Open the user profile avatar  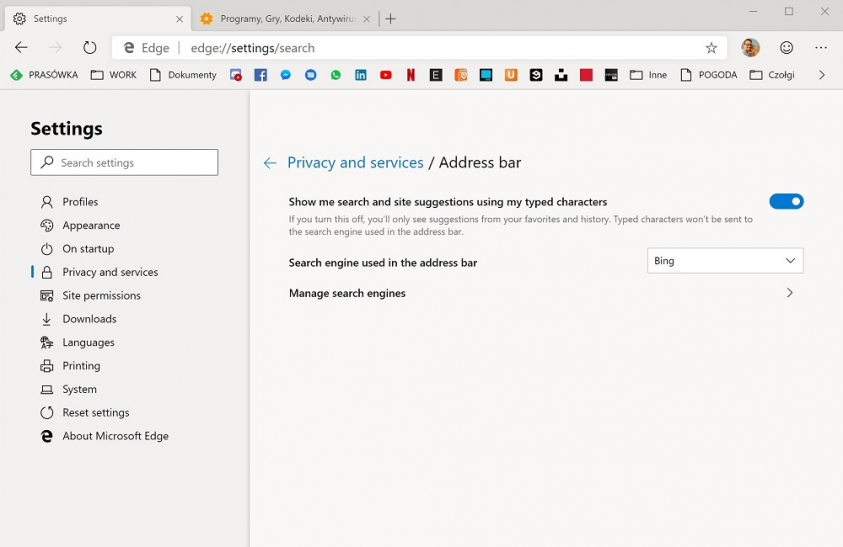click(x=750, y=48)
